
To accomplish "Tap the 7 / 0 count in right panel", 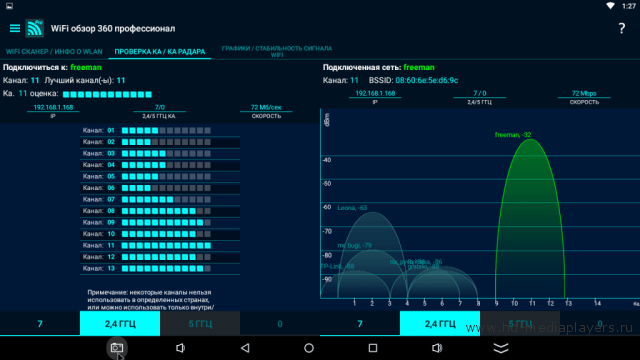I will (x=480, y=93).
